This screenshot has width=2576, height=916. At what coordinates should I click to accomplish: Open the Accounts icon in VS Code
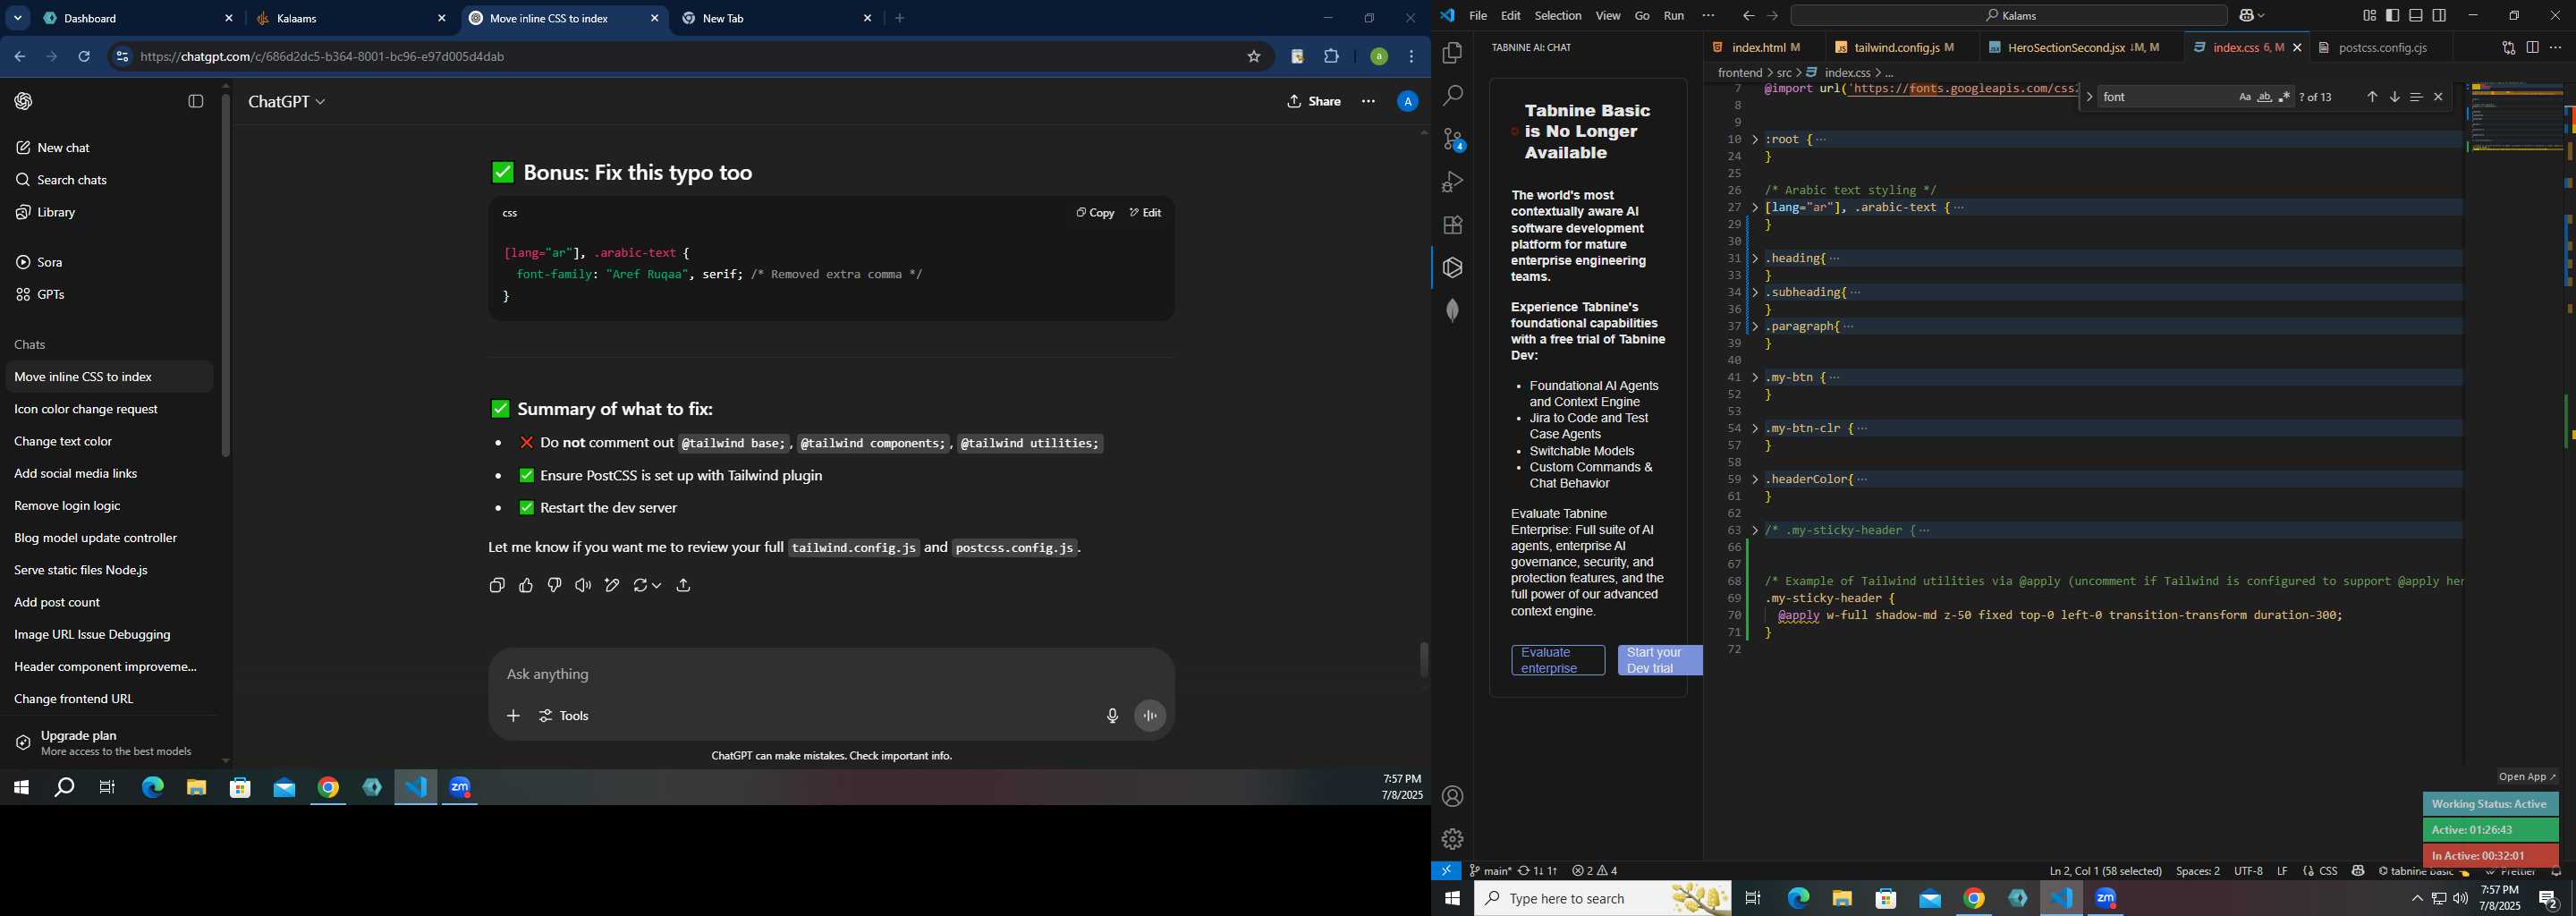[x=1453, y=797]
